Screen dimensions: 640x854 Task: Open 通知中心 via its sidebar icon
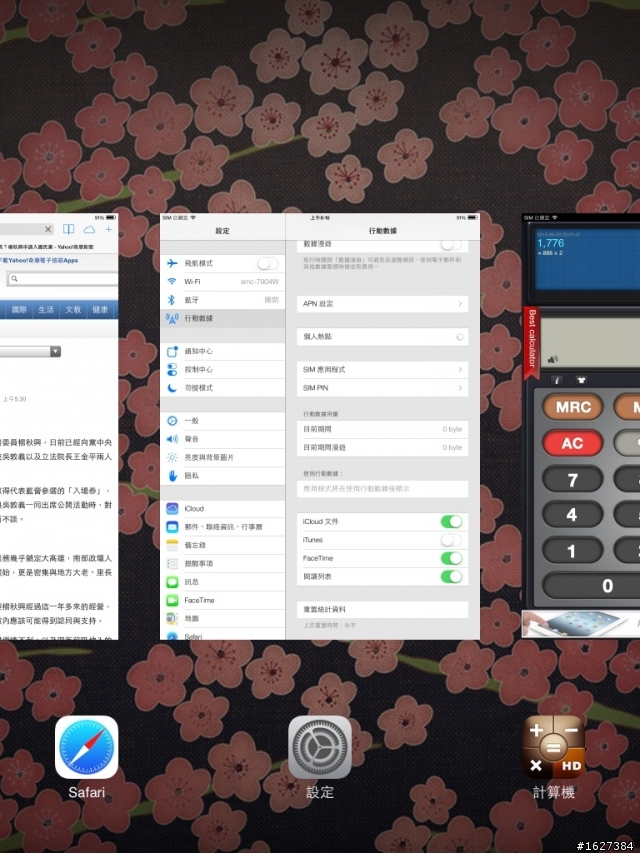pyautogui.click(x=172, y=351)
